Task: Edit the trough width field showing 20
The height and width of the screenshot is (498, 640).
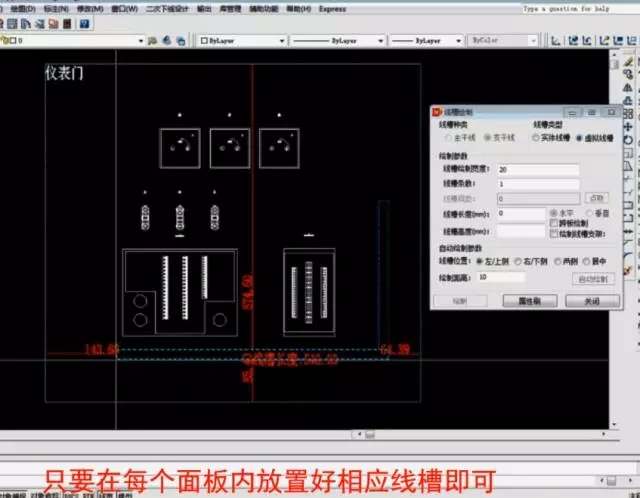Action: coord(538,169)
